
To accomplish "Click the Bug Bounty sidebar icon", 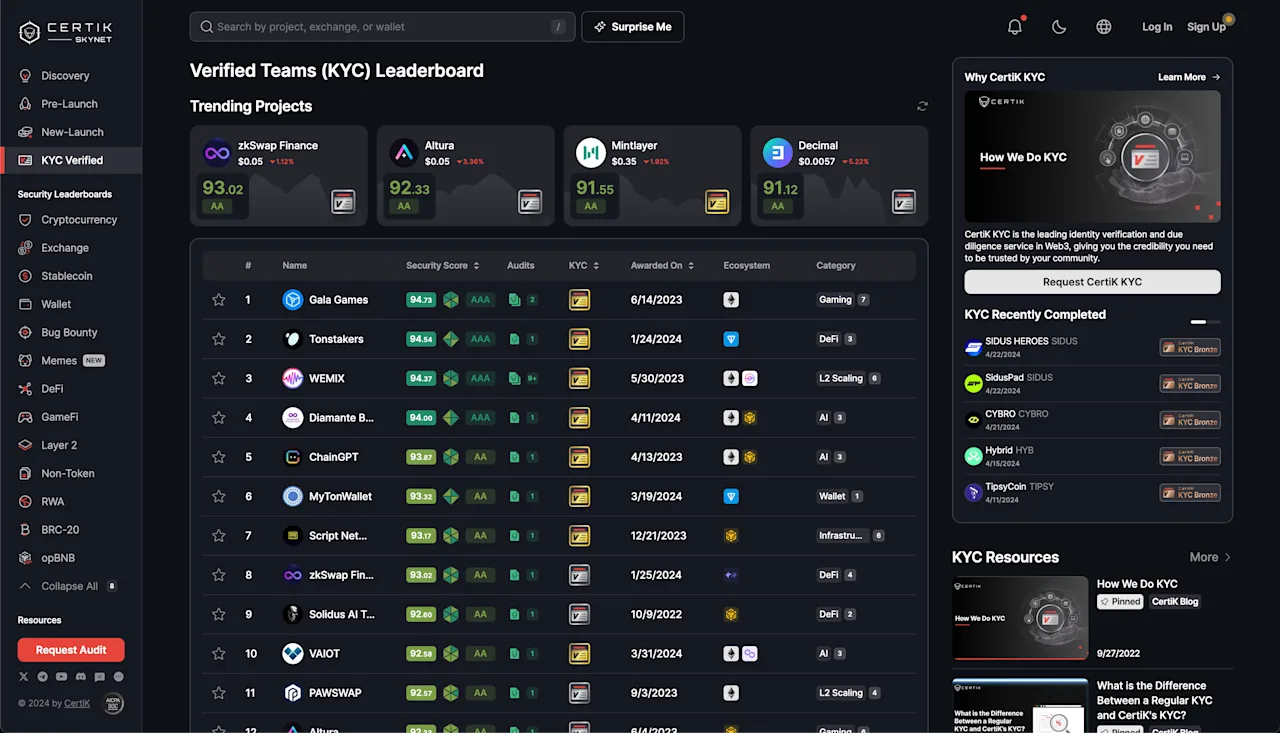I will click(25, 332).
